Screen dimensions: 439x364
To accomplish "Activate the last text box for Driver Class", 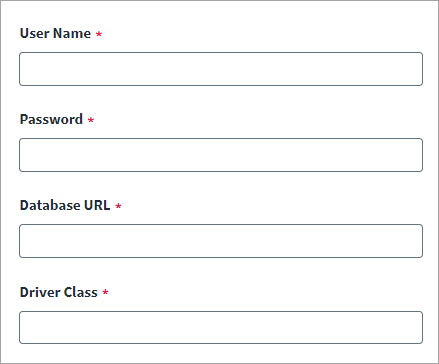I will [x=221, y=327].
